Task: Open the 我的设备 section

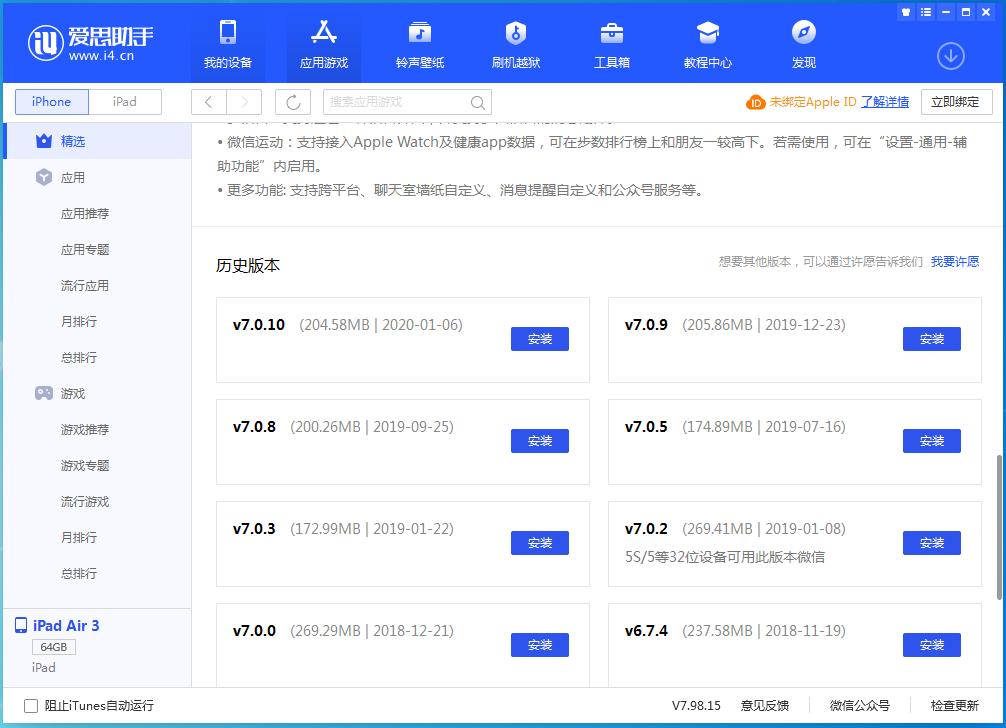Action: point(227,43)
